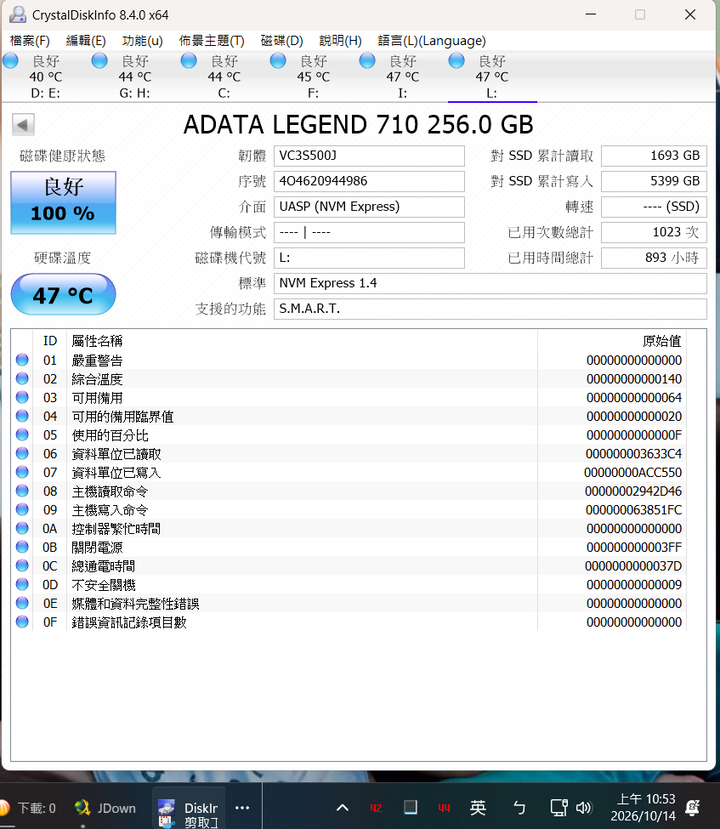Click the power on count 1023 次

click(654, 233)
